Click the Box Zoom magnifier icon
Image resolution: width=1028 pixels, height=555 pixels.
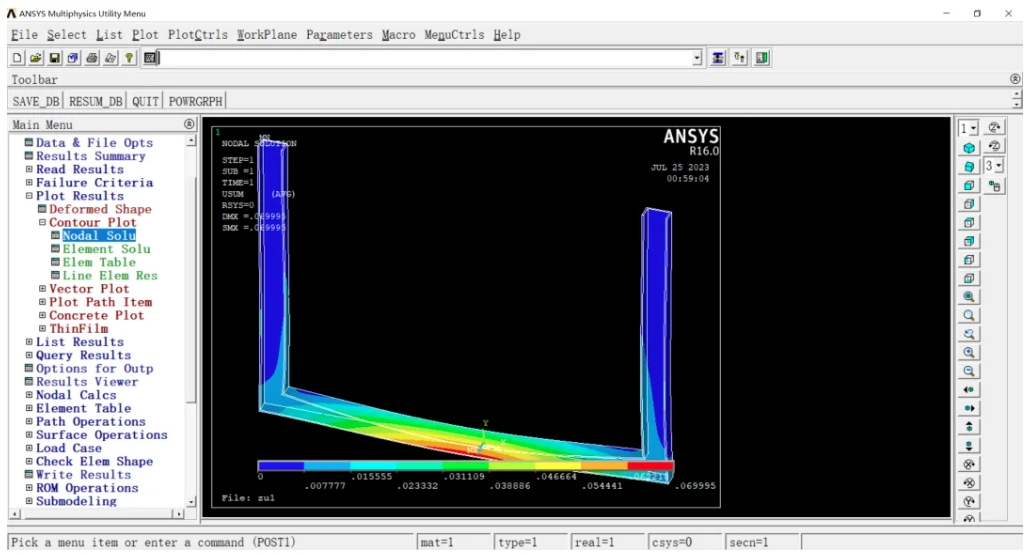969,315
